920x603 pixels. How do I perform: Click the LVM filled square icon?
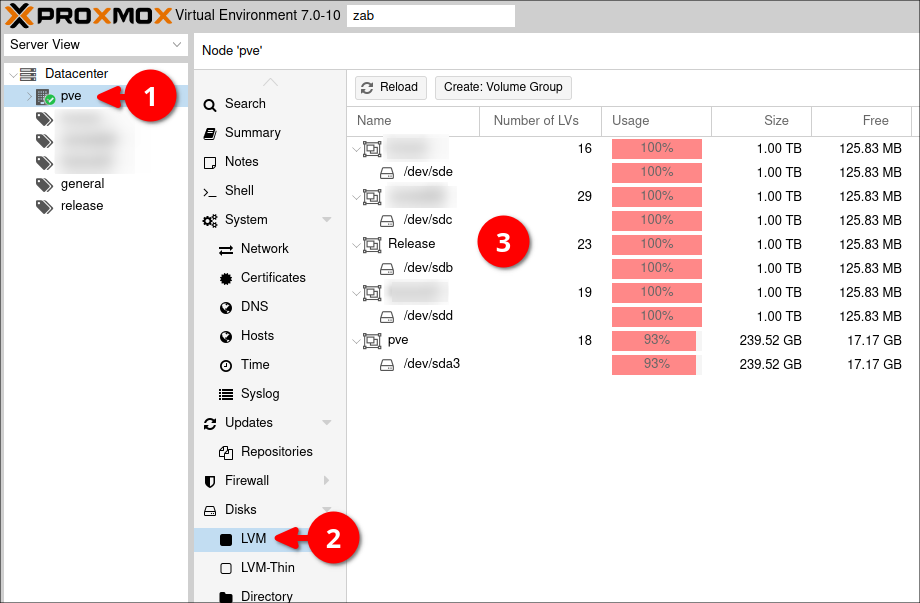click(x=226, y=540)
